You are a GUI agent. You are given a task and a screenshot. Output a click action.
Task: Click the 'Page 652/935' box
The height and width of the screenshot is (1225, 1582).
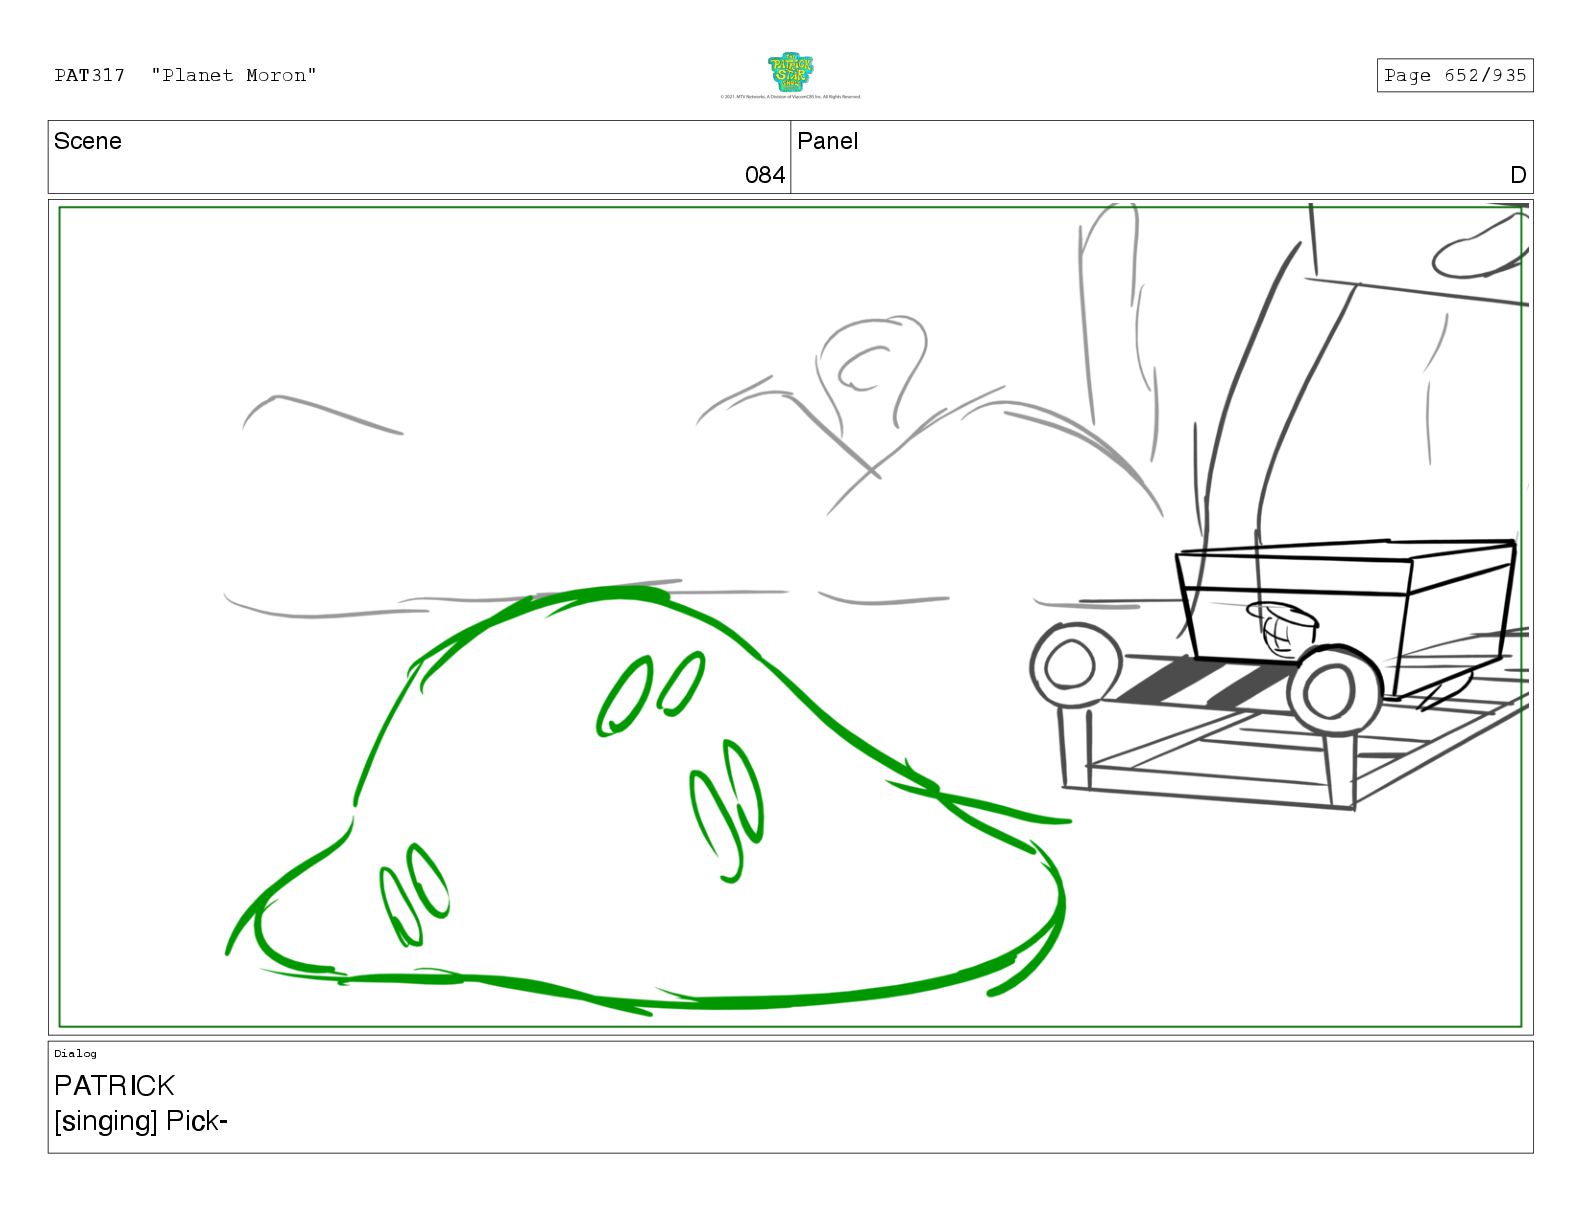click(x=1454, y=75)
